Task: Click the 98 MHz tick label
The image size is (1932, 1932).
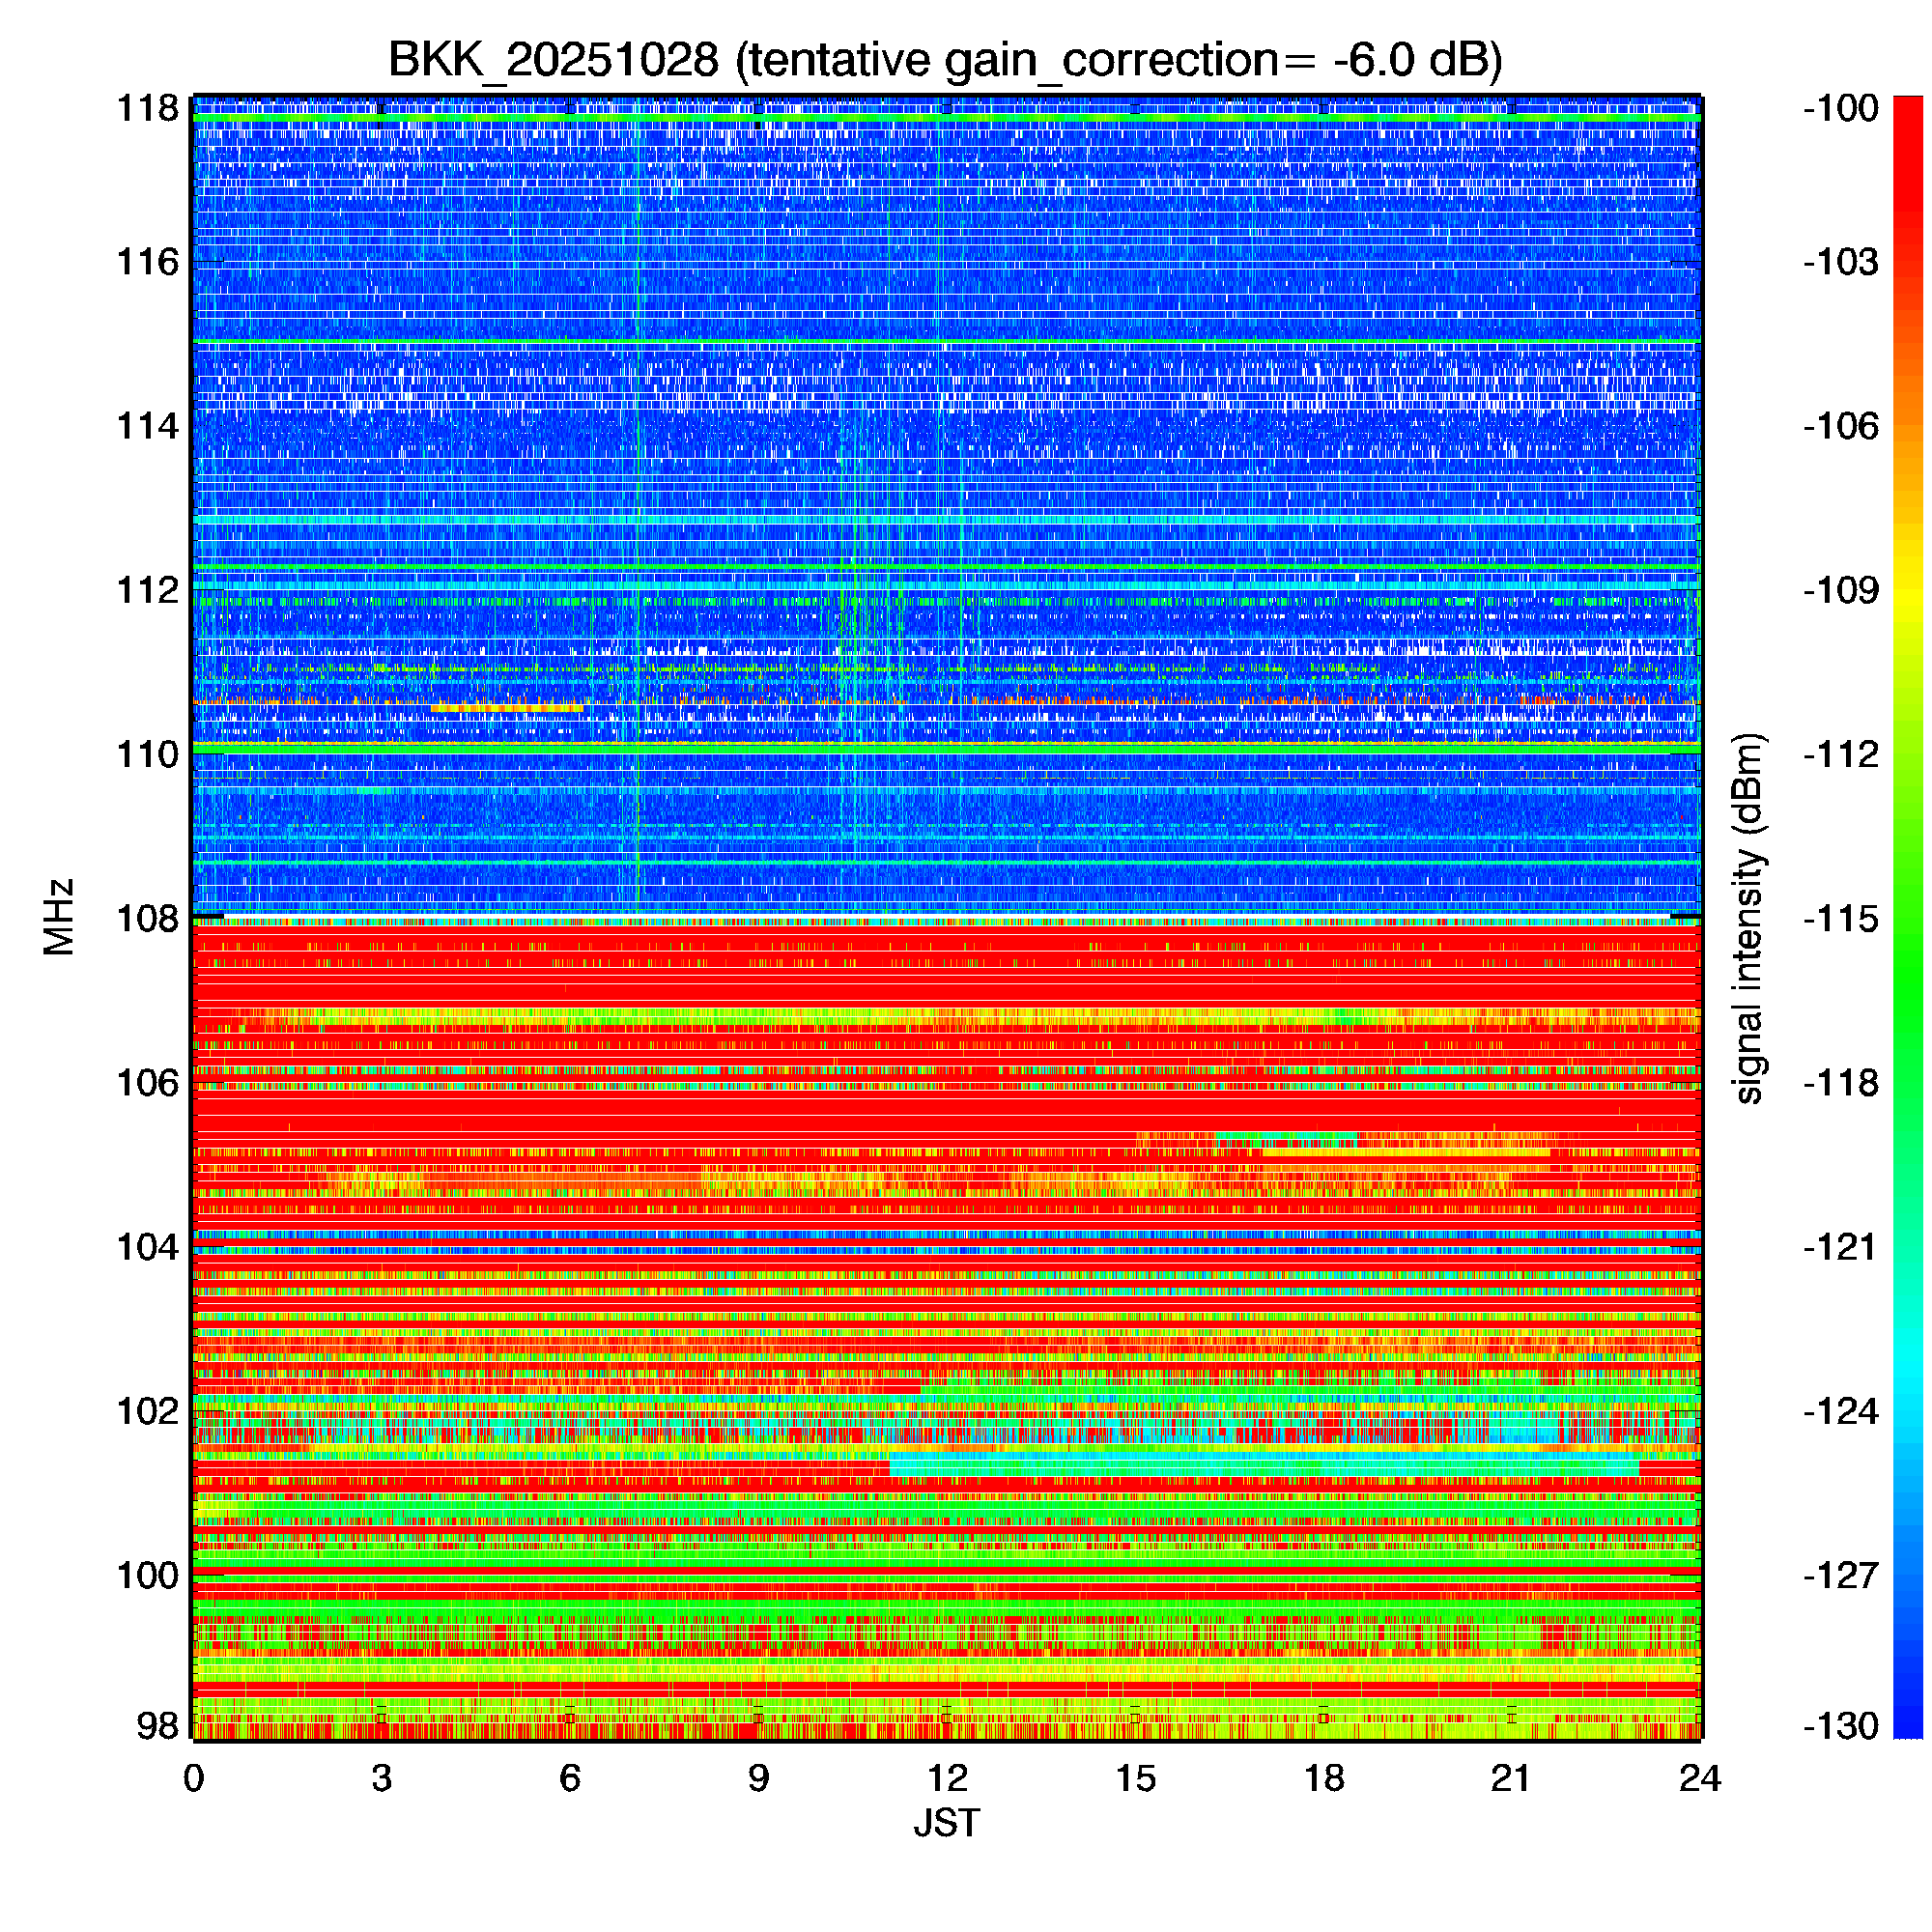Action: pyautogui.click(x=157, y=1726)
